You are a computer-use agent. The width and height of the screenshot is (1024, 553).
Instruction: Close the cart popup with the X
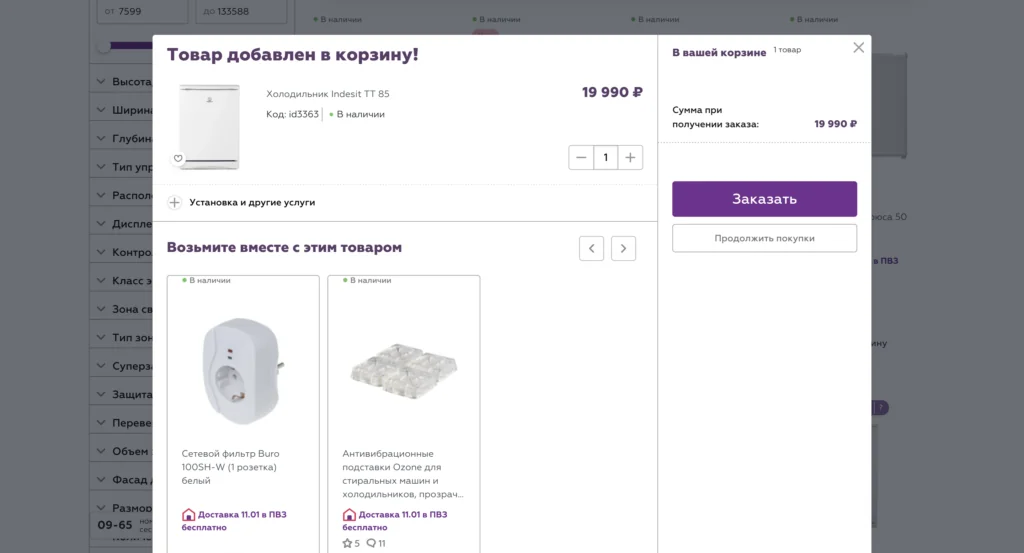tap(858, 48)
